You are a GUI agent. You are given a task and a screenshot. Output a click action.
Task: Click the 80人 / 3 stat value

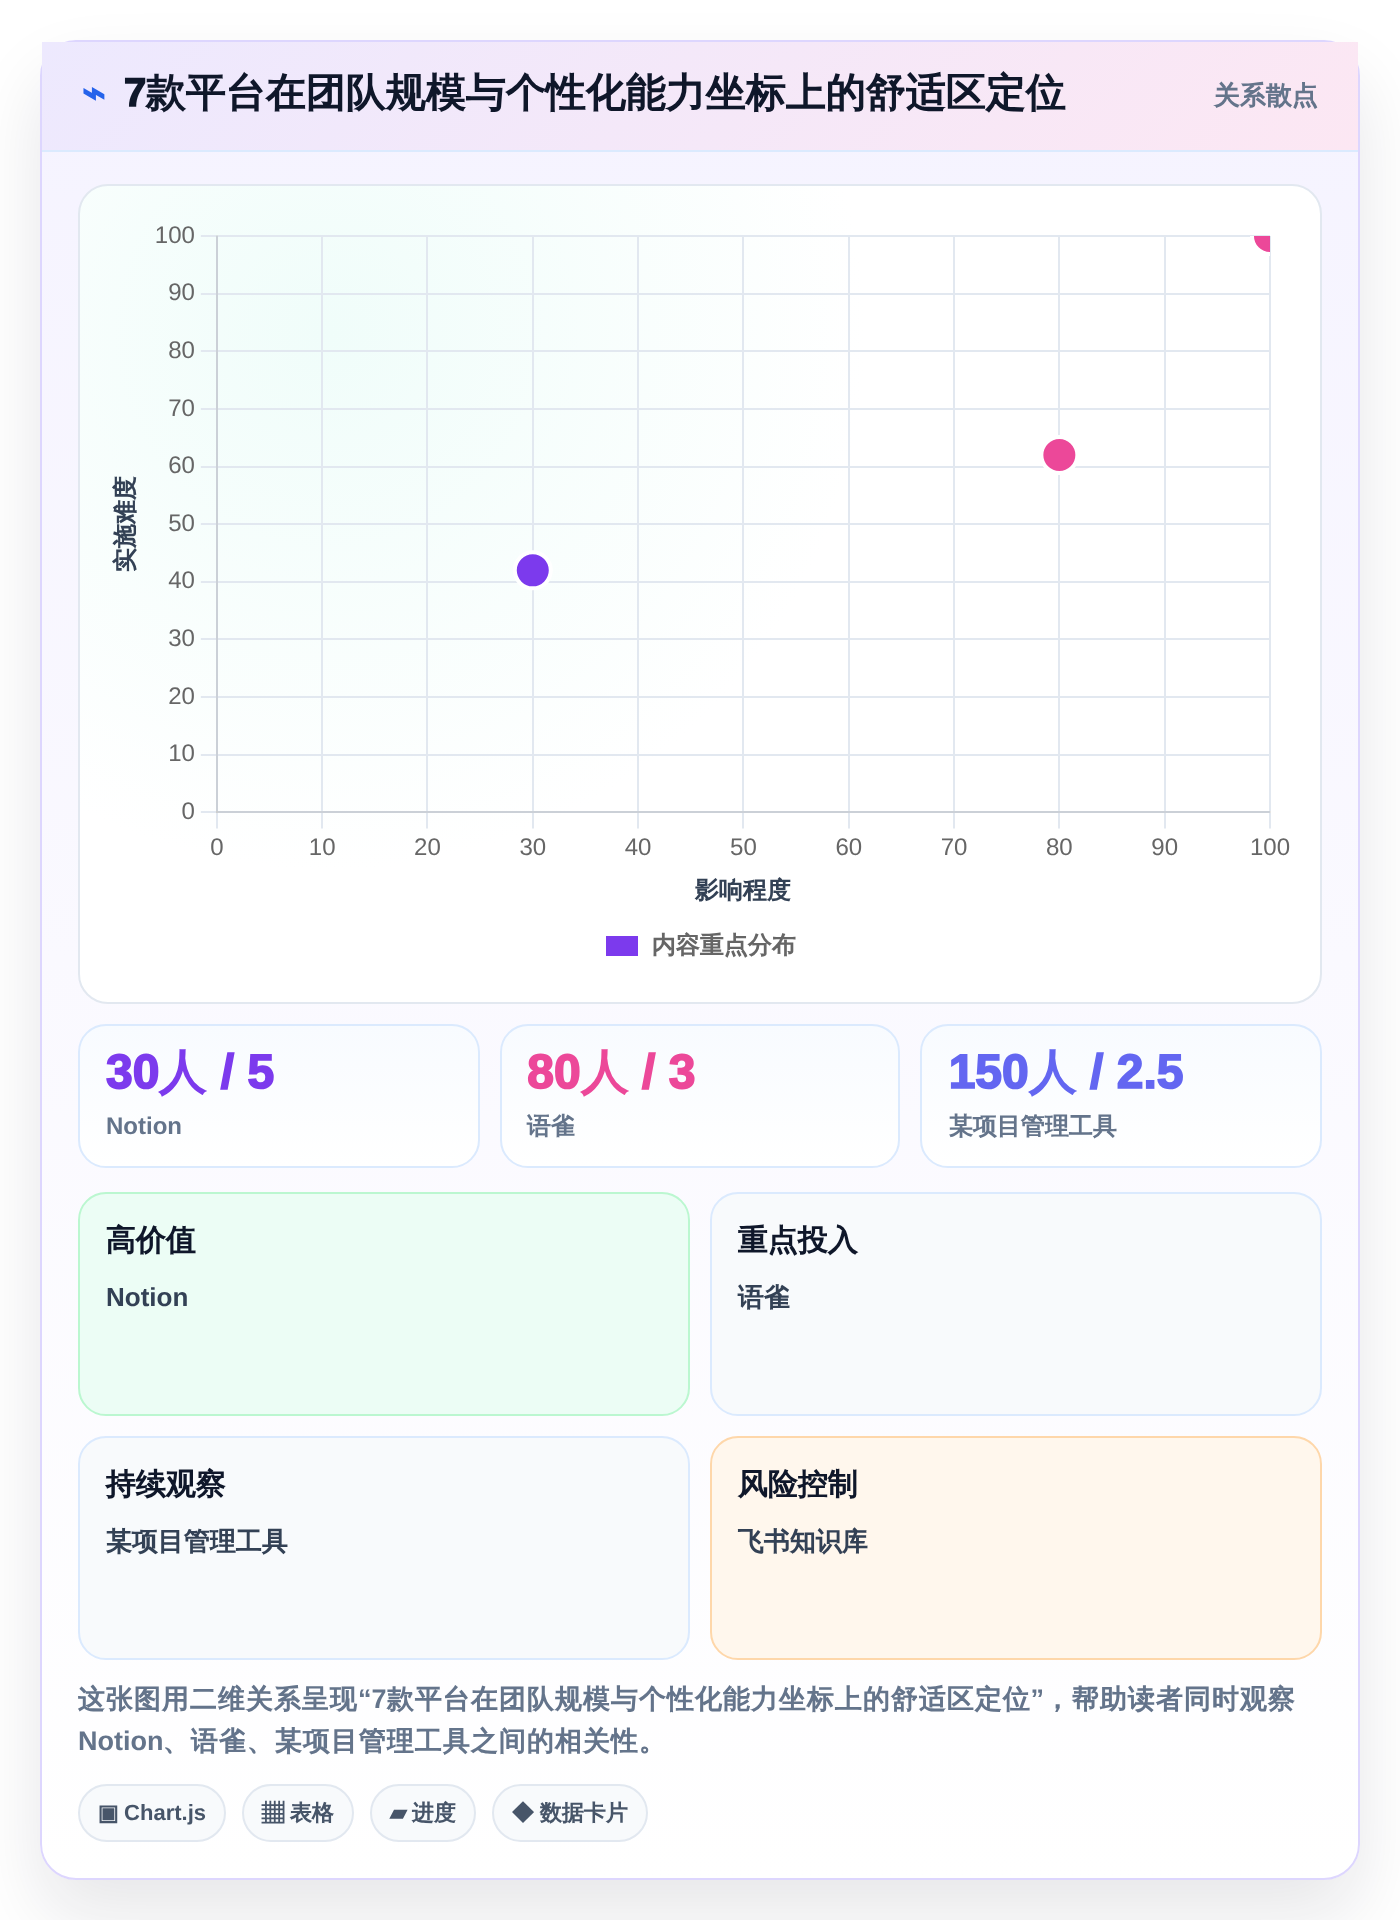pyautogui.click(x=611, y=1072)
